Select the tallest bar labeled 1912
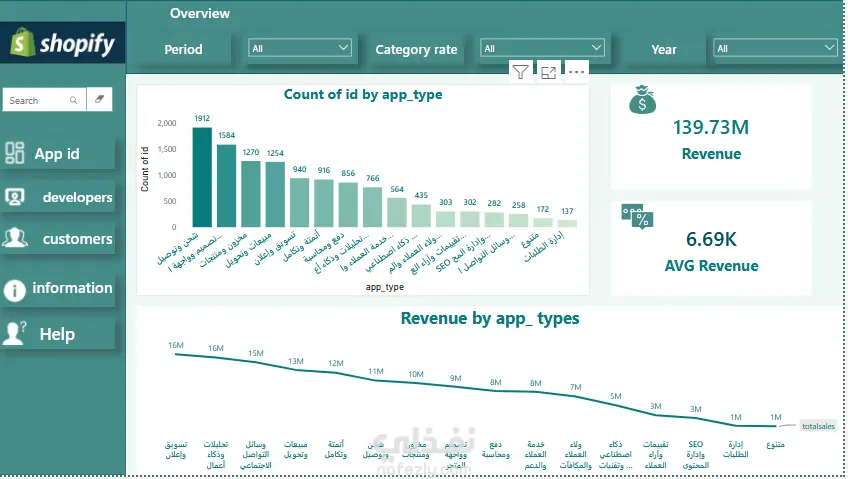This screenshot has height=479, width=848. pos(202,177)
